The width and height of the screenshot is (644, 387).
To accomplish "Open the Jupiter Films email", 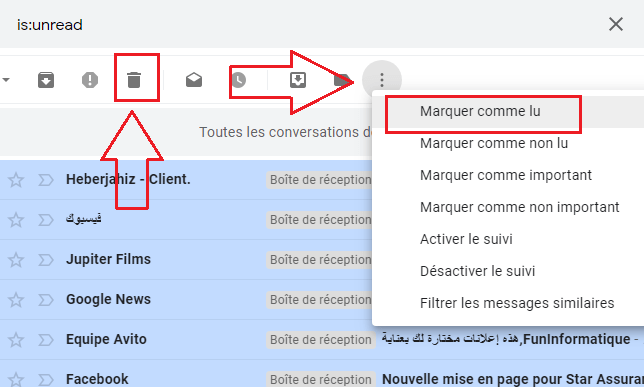I will coord(108,260).
